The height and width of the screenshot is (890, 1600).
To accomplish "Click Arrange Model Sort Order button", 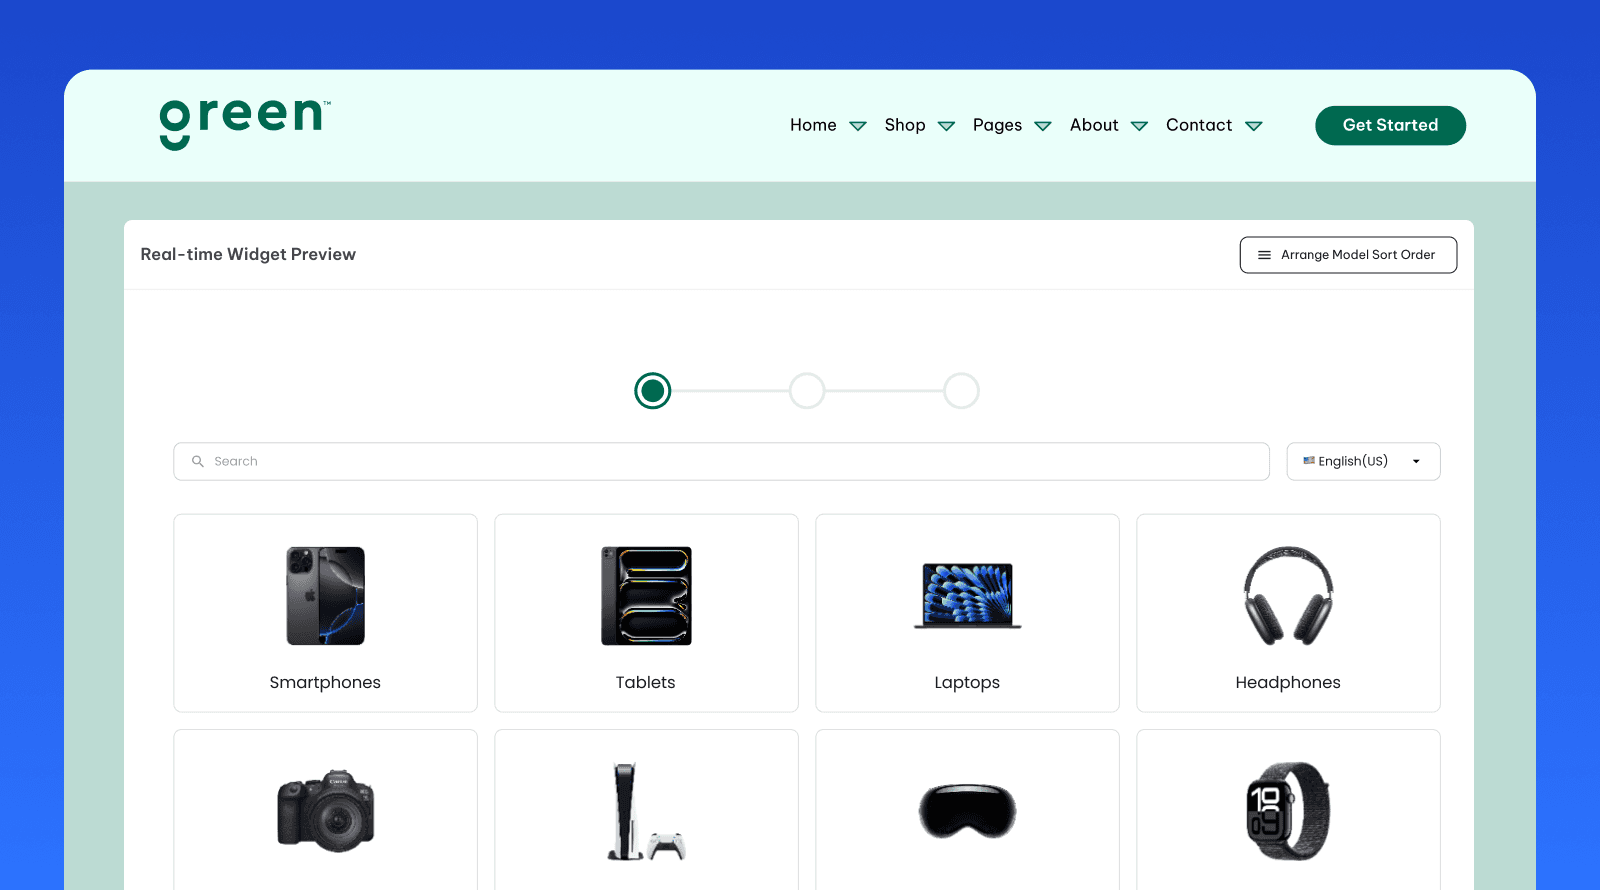I will click(1348, 255).
